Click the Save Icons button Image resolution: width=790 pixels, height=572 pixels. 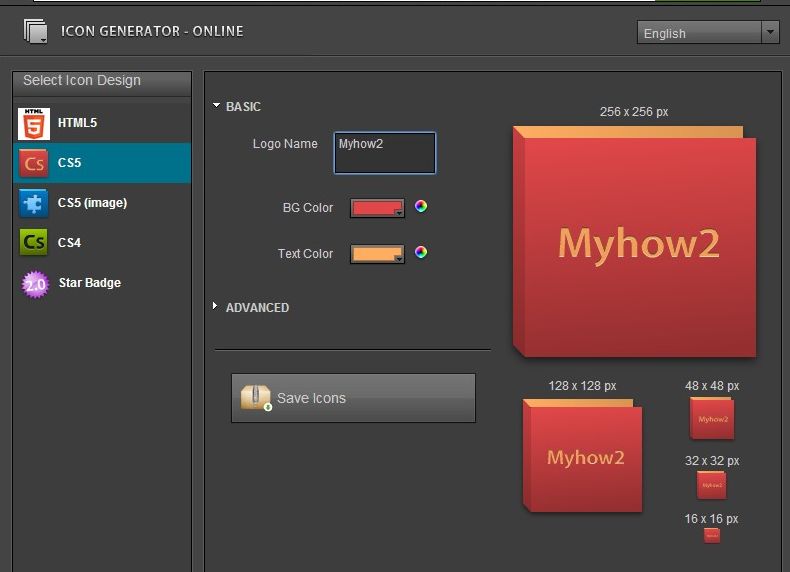click(353, 398)
